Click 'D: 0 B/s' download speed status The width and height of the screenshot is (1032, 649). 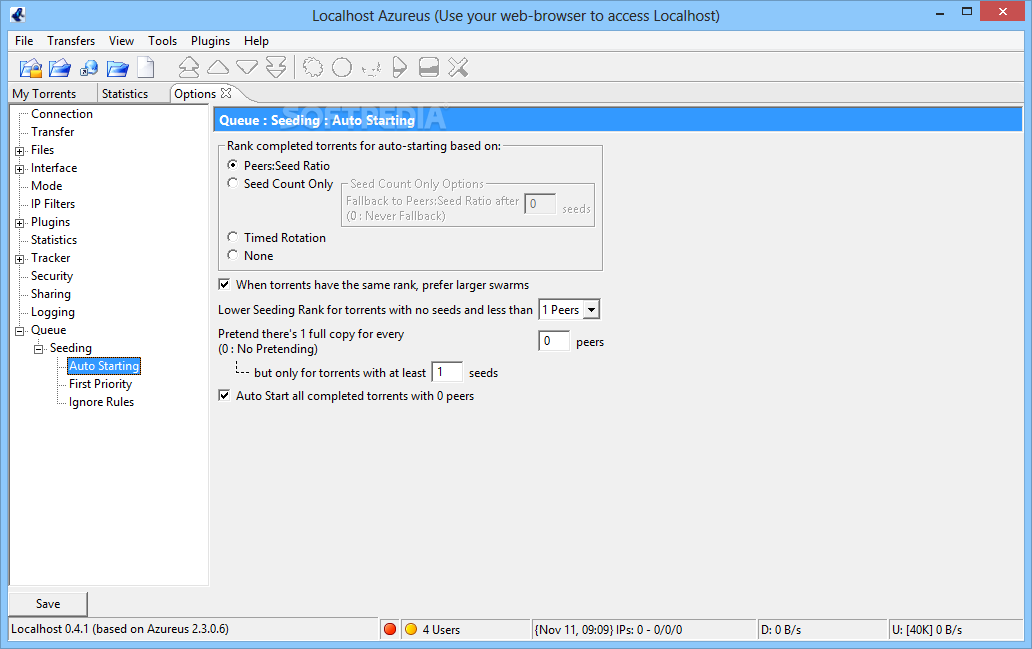(781, 629)
